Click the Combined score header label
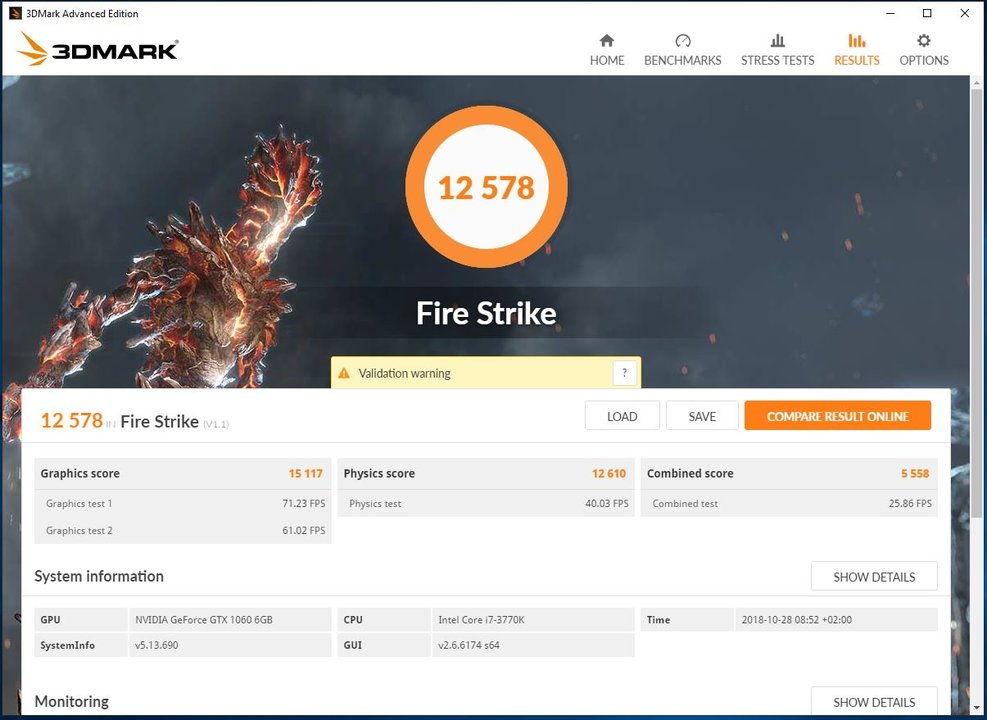The height and width of the screenshot is (720, 987). coord(690,473)
